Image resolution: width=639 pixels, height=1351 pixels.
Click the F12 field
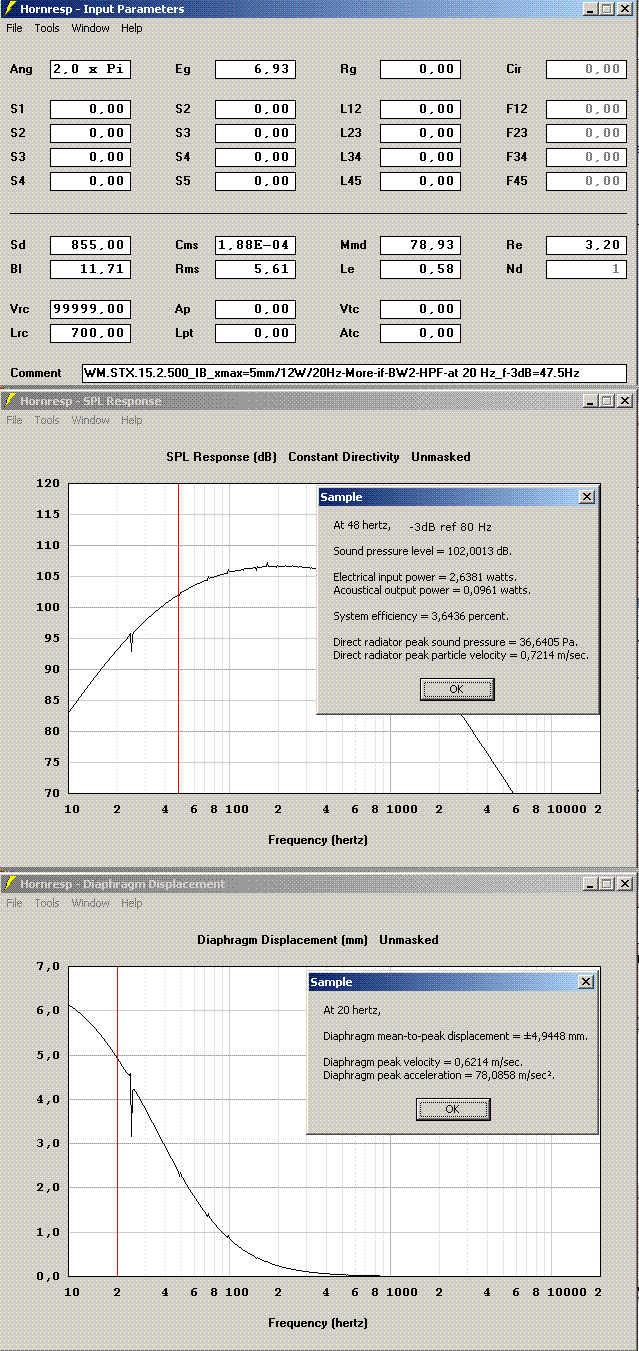(586, 109)
